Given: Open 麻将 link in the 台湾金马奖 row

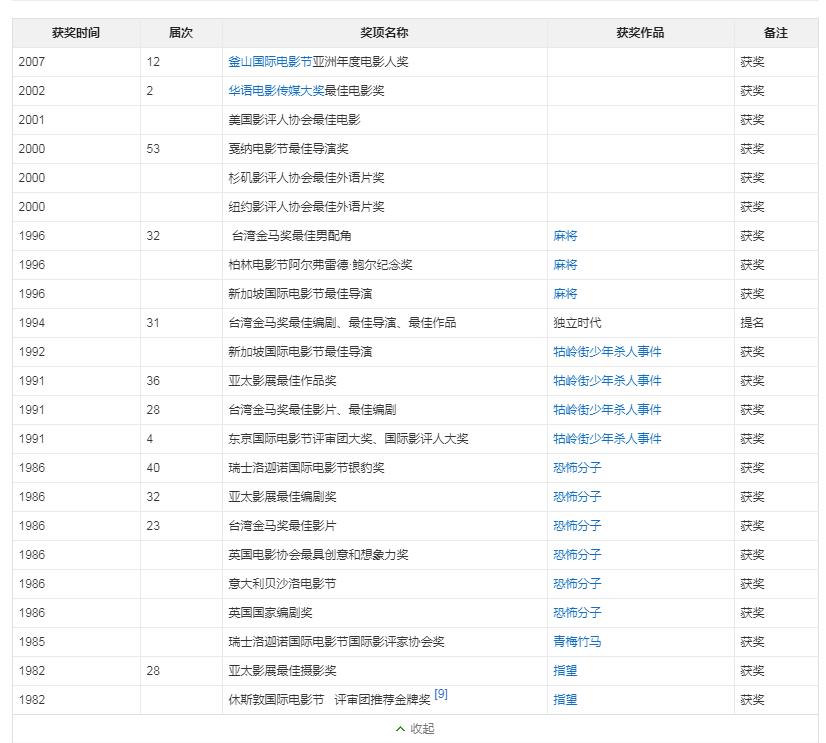Looking at the screenshot, I should tap(566, 236).
